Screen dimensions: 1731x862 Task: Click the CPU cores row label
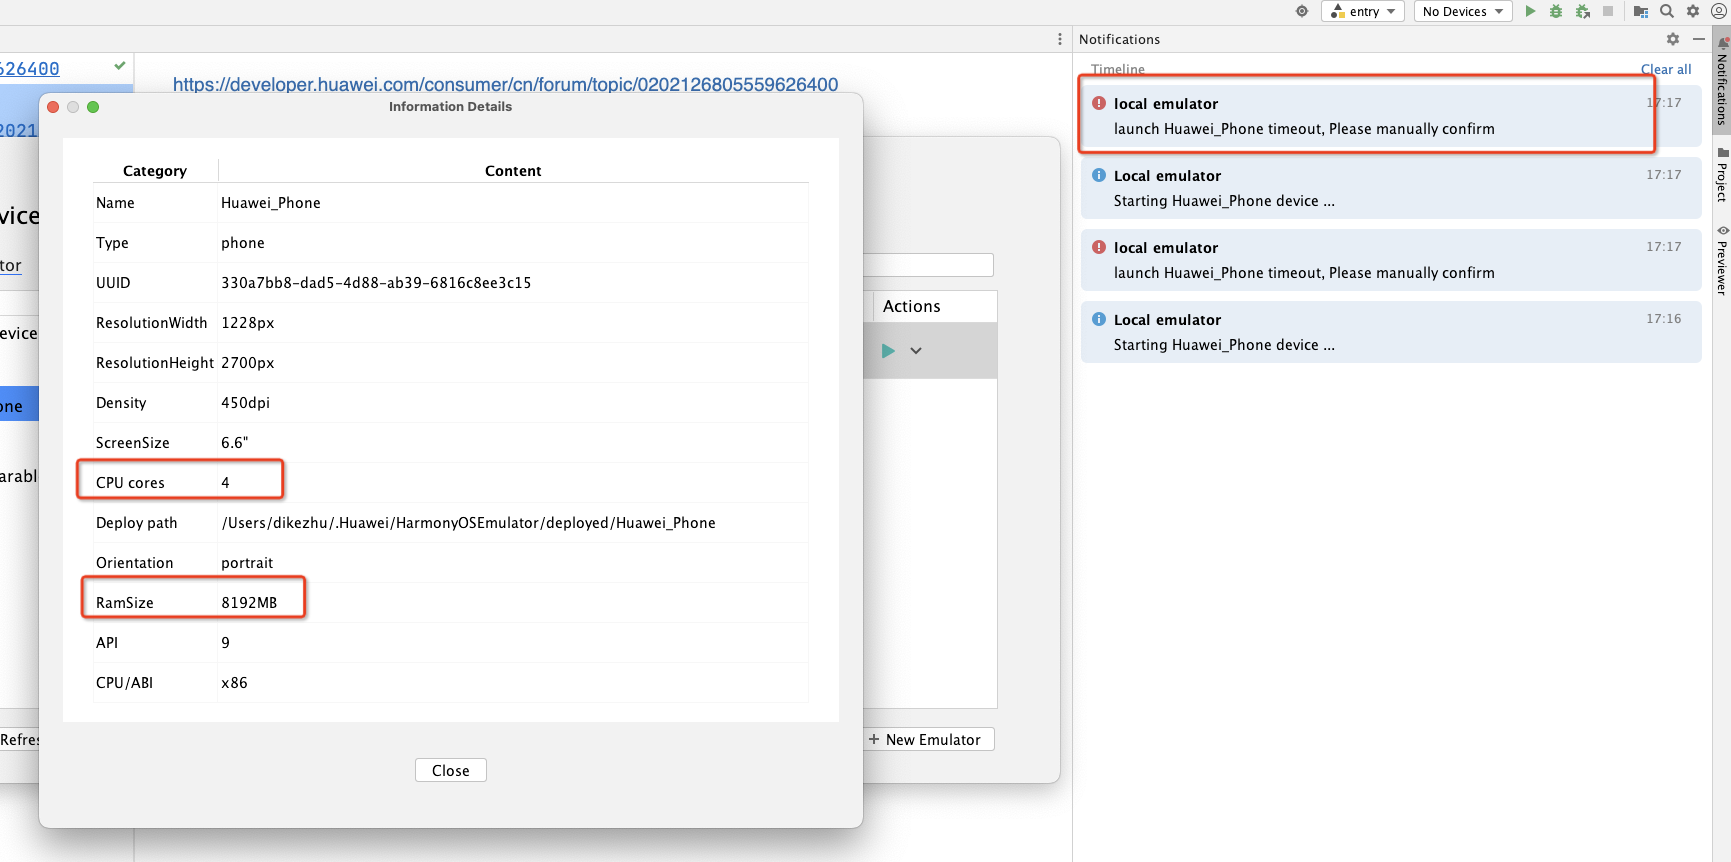tap(130, 483)
